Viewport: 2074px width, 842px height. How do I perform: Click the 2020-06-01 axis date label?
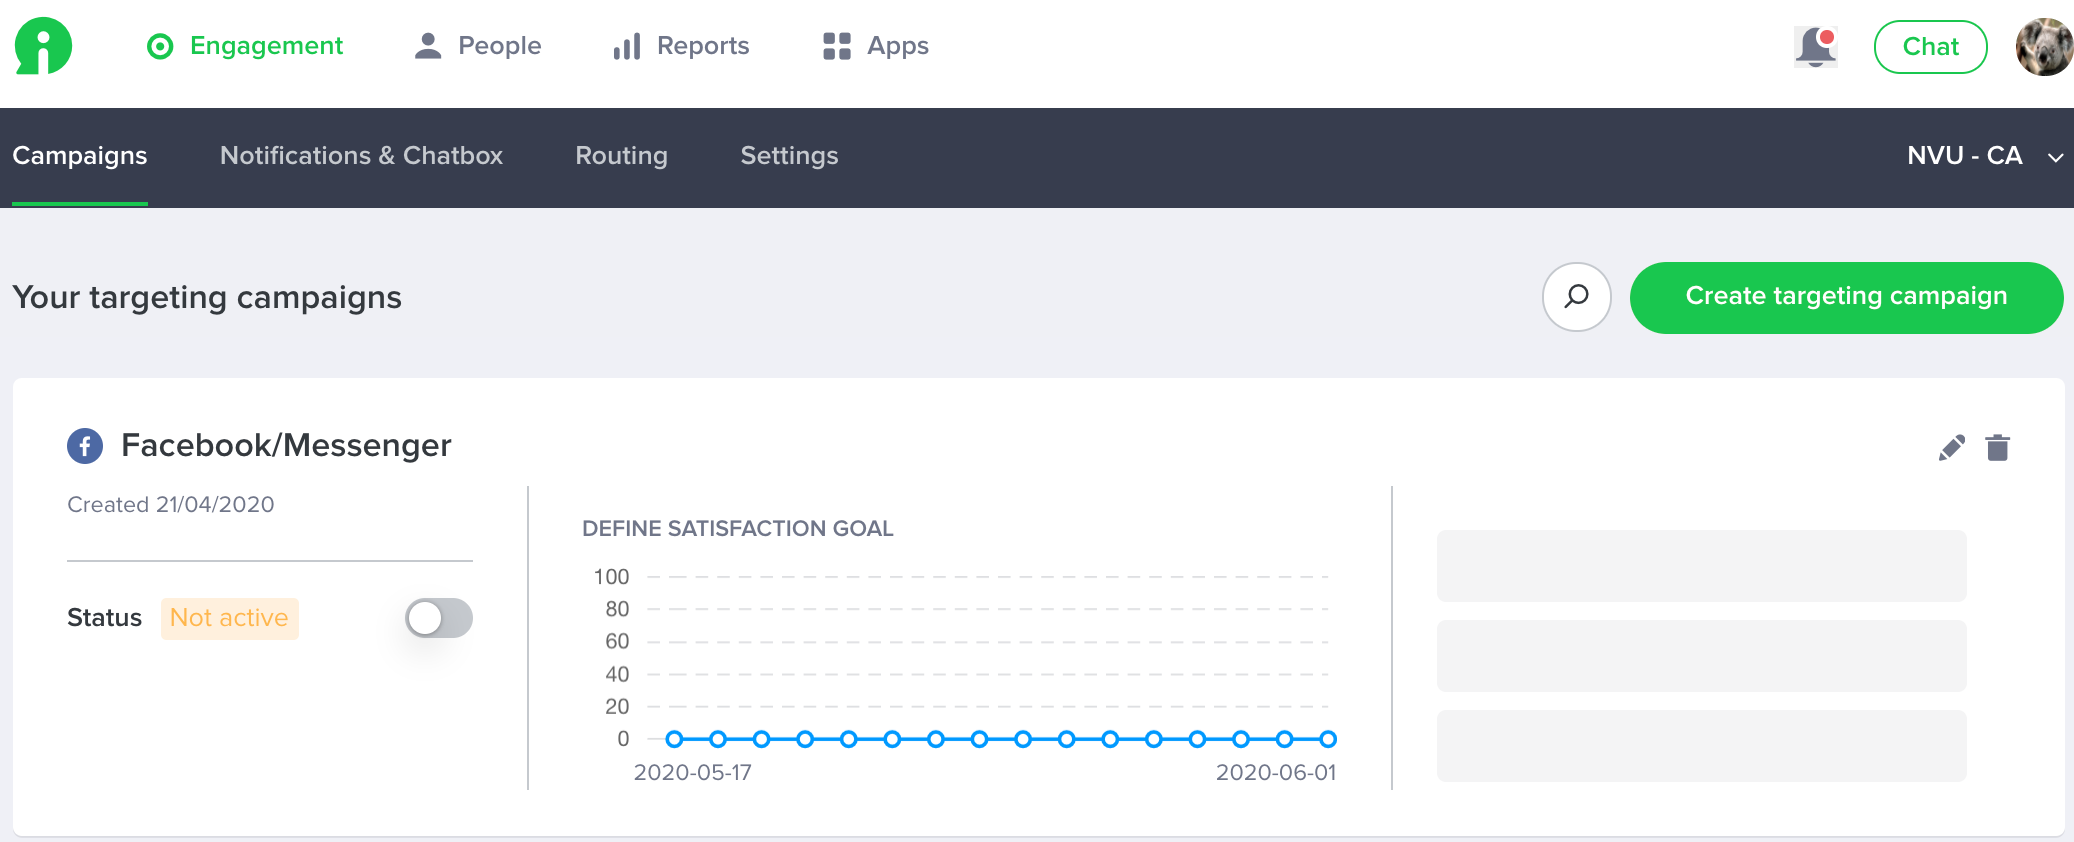(x=1276, y=773)
